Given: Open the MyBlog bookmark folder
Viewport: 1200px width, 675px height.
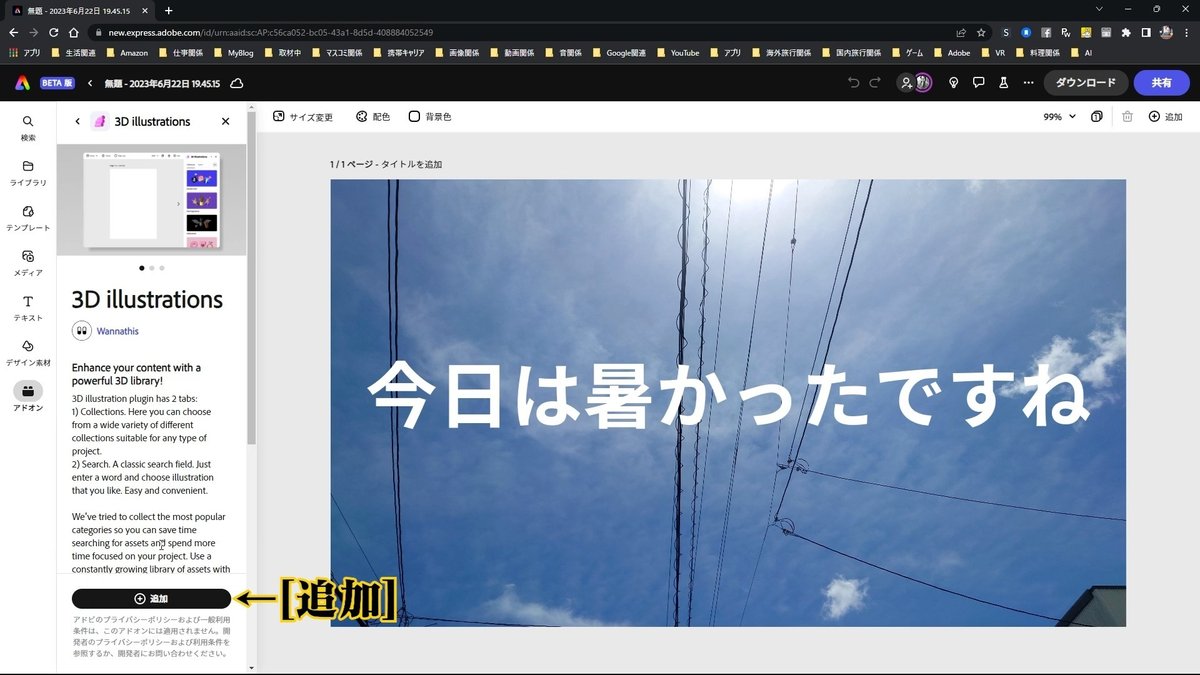Looking at the screenshot, I should (232, 52).
